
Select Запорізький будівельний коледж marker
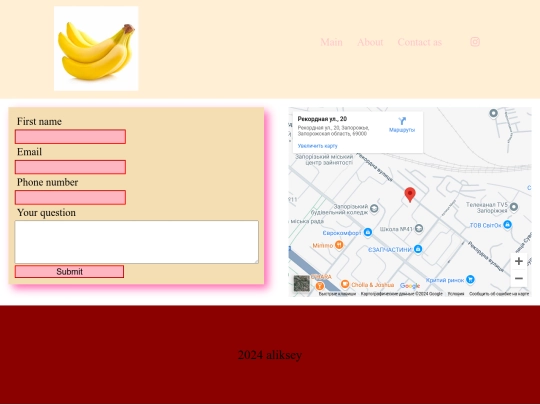tap(374, 208)
